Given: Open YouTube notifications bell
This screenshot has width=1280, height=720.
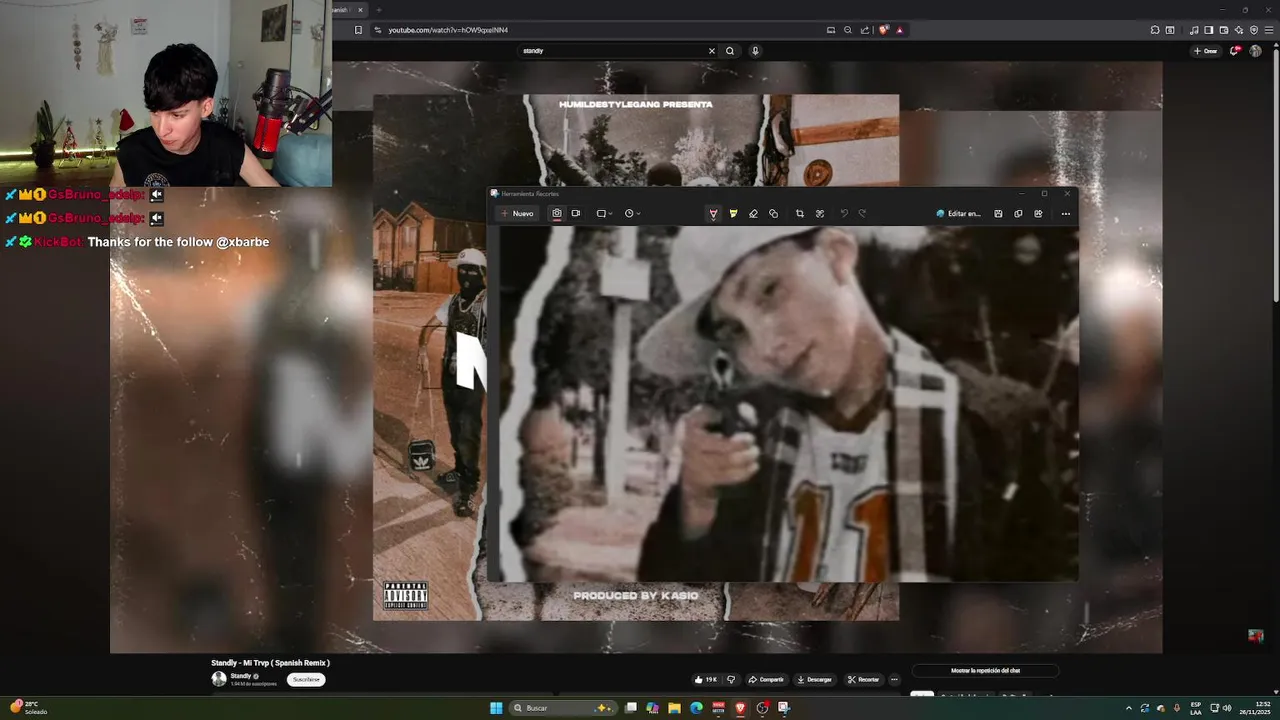Looking at the screenshot, I should tap(1235, 50).
